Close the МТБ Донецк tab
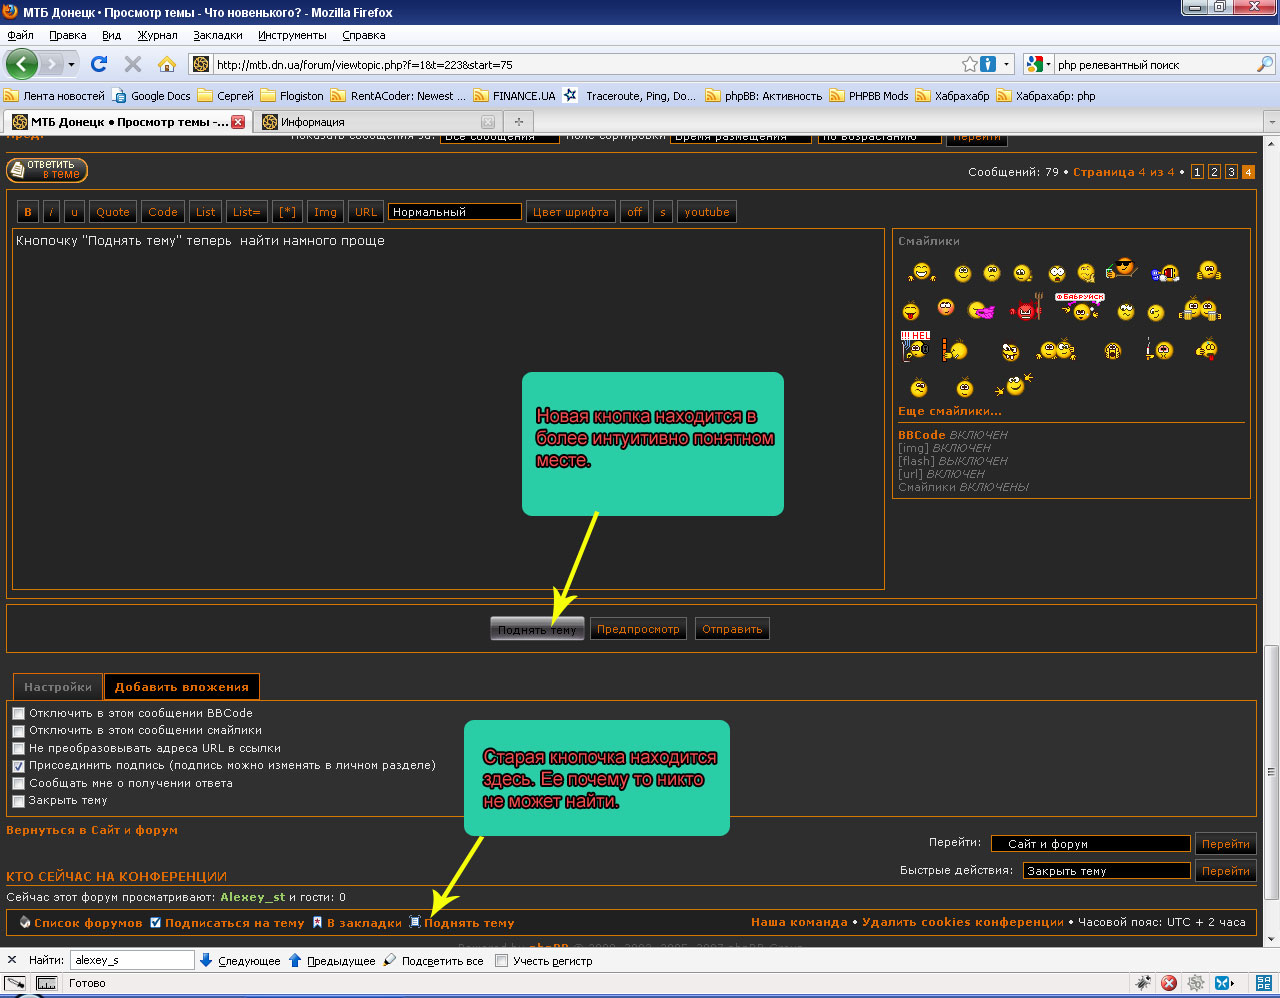1280x998 pixels. 238,122
